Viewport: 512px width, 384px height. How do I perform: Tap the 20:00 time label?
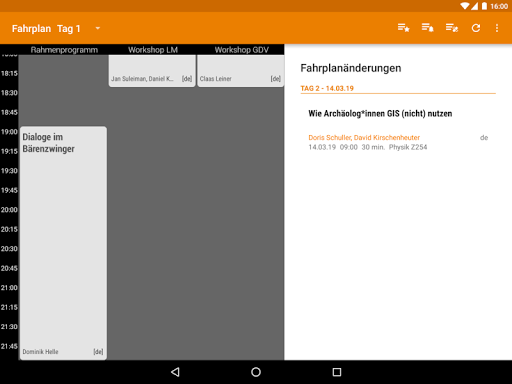tap(9, 210)
